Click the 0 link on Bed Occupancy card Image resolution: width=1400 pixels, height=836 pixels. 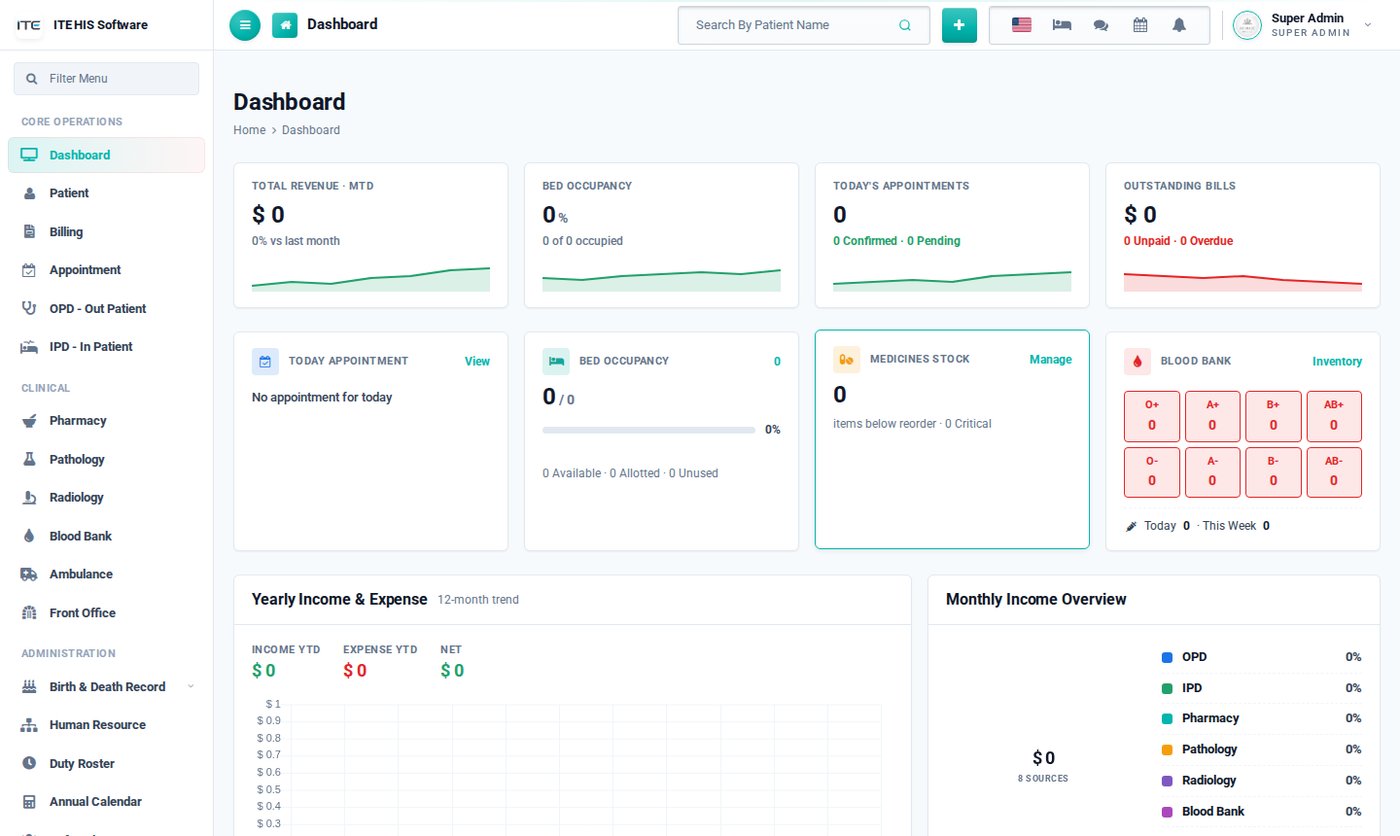click(777, 361)
